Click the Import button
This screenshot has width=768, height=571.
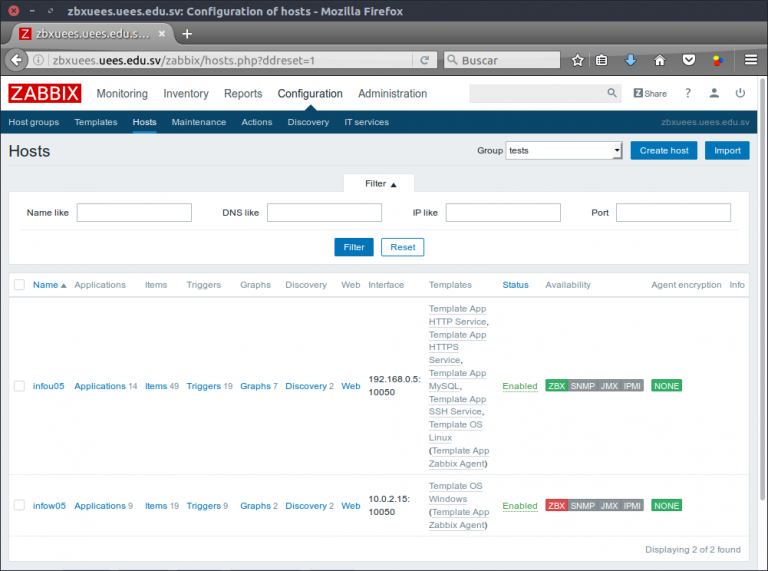[727, 150]
